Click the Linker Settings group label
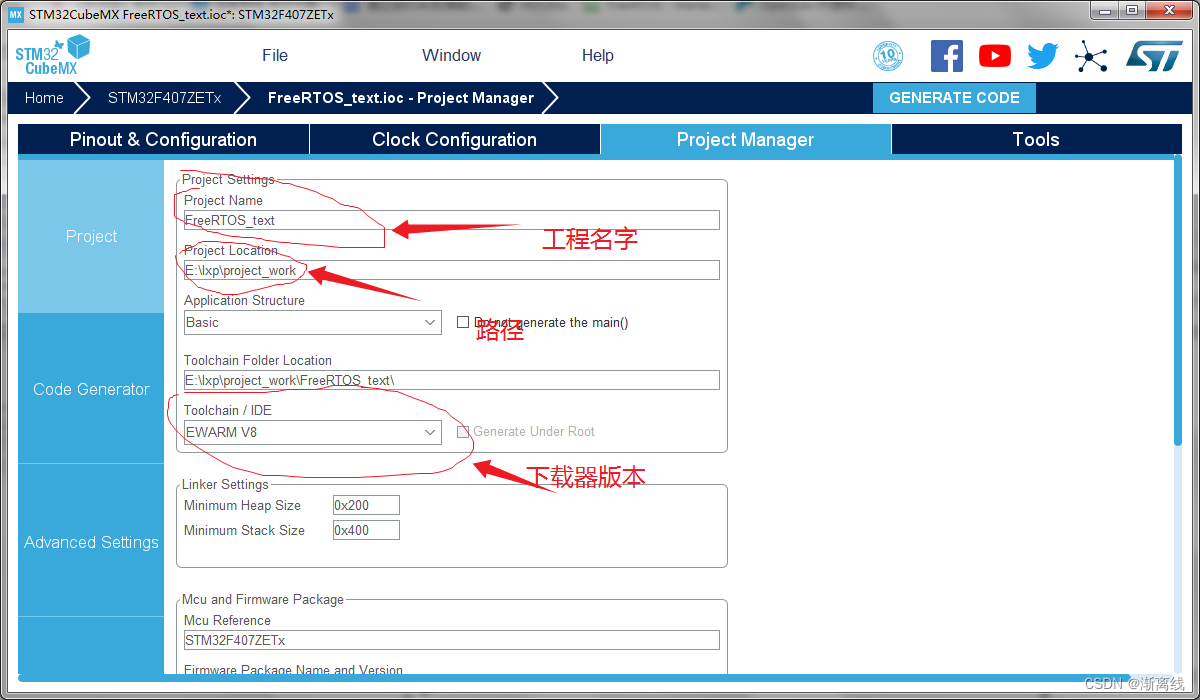The width and height of the screenshot is (1200, 700). [x=225, y=485]
